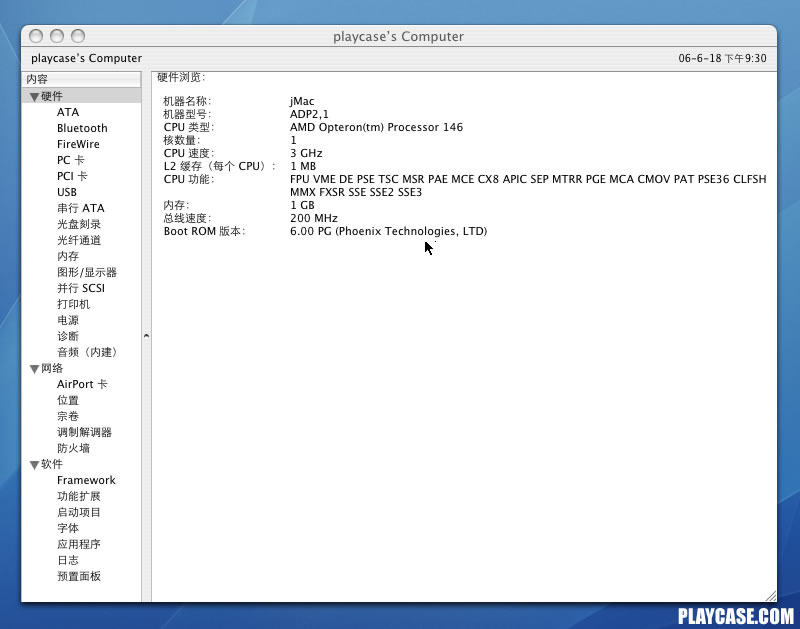Select the 网络 network category row
Screen dimensions: 800x629
tap(82, 368)
